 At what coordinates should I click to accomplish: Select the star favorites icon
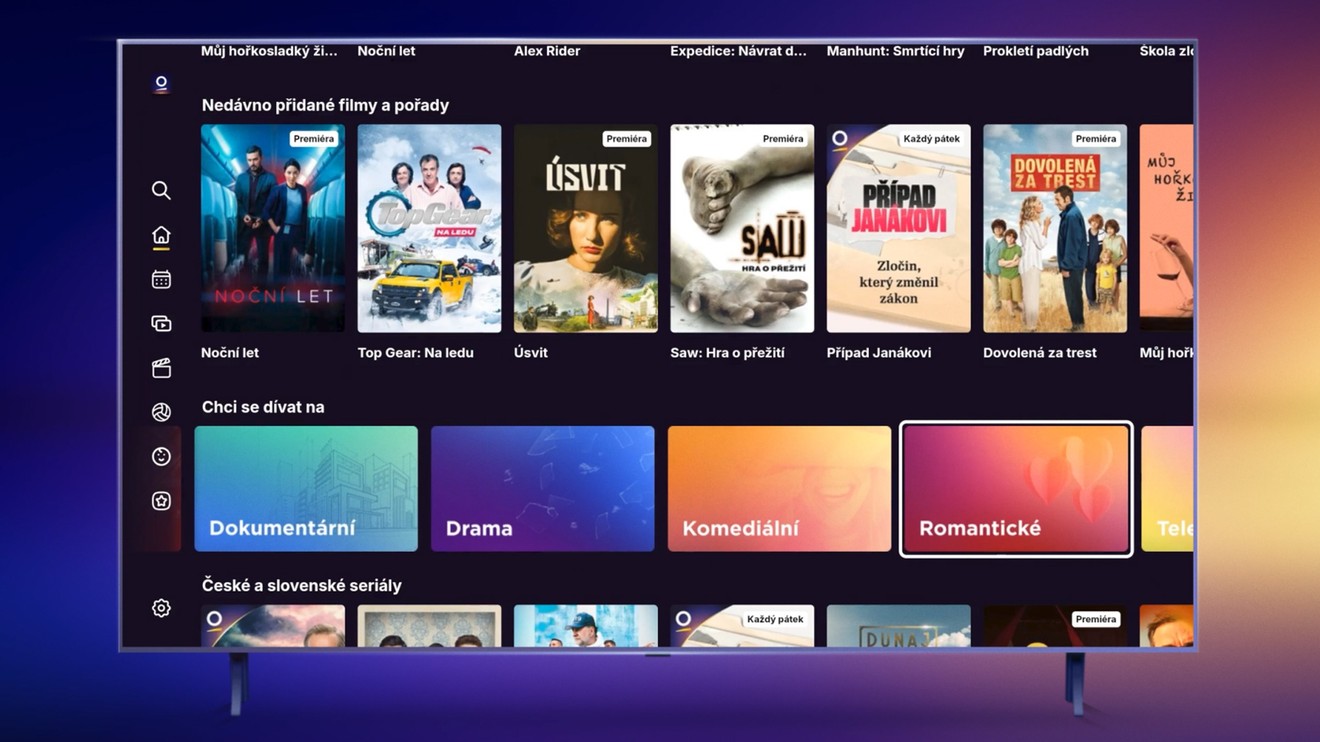pos(161,501)
